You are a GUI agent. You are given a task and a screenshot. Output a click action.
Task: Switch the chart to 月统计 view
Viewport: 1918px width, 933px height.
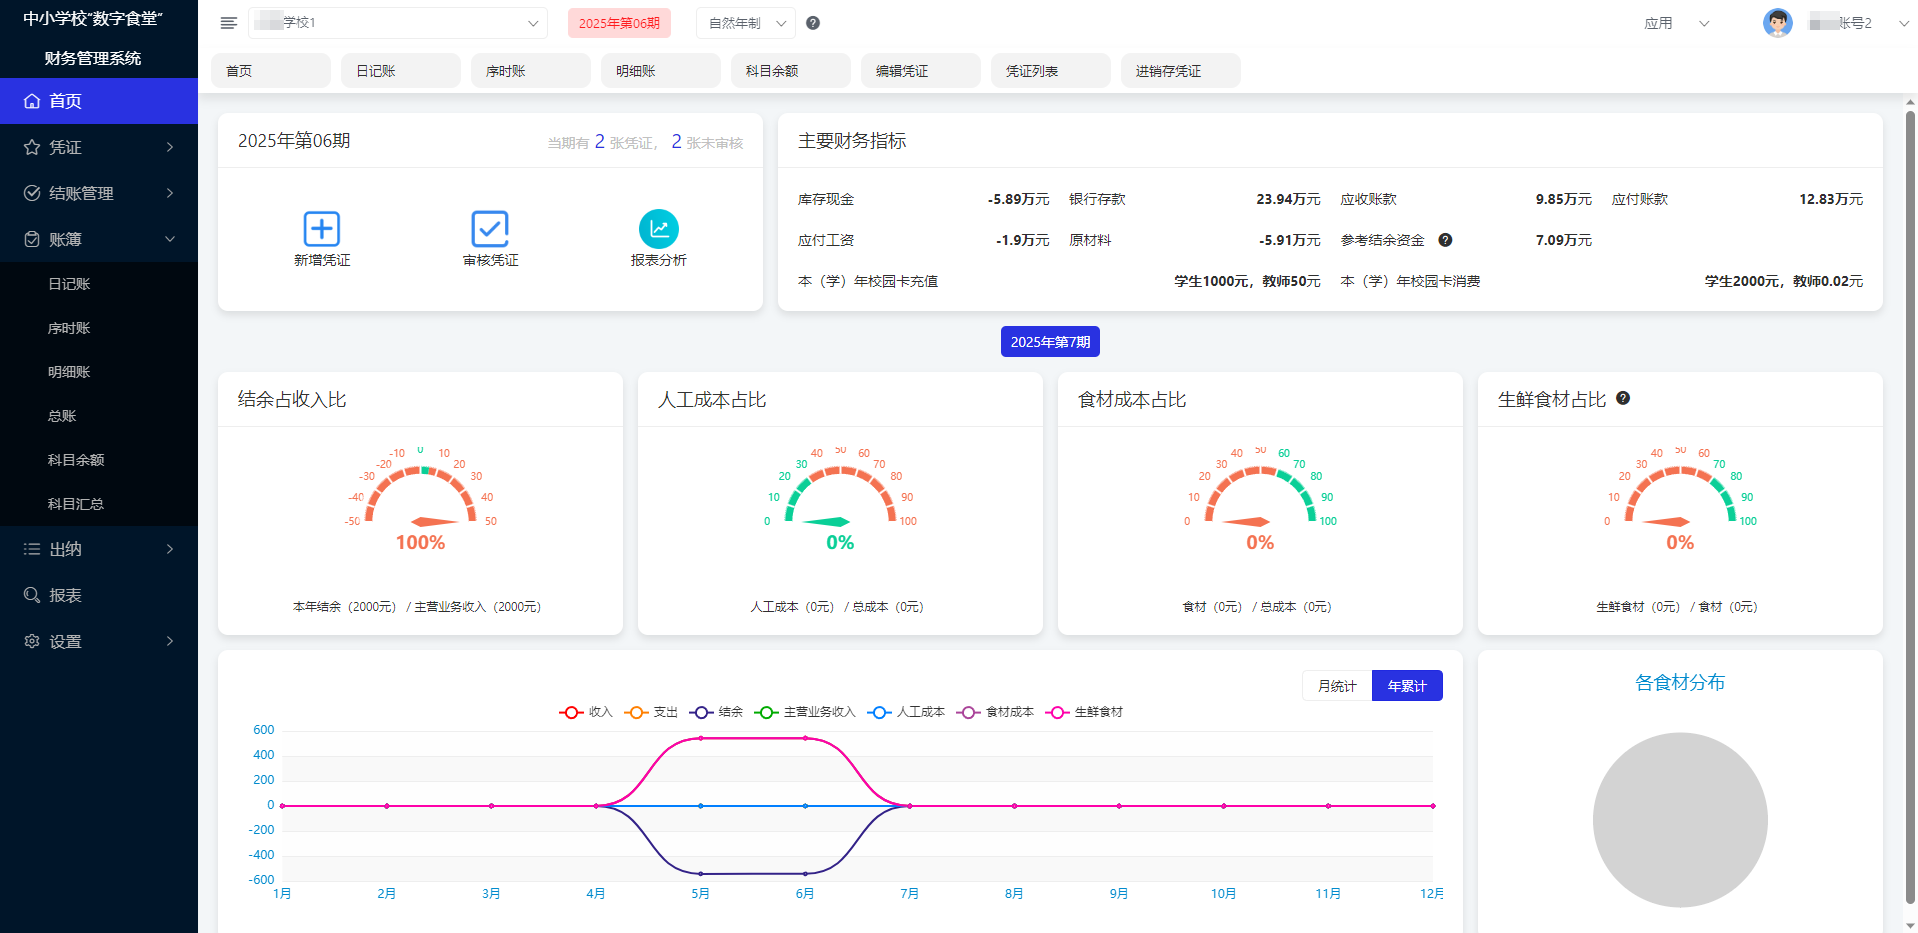point(1336,685)
